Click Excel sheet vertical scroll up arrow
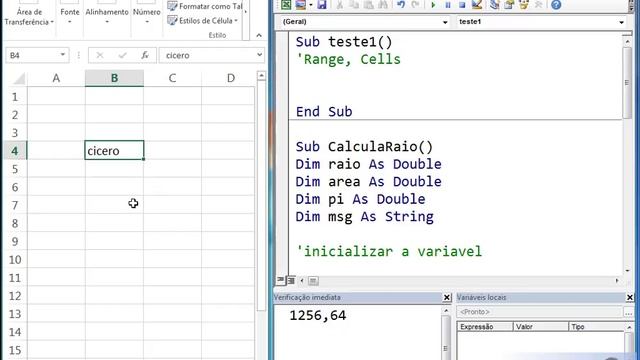The height and width of the screenshot is (360, 640). coord(261,76)
